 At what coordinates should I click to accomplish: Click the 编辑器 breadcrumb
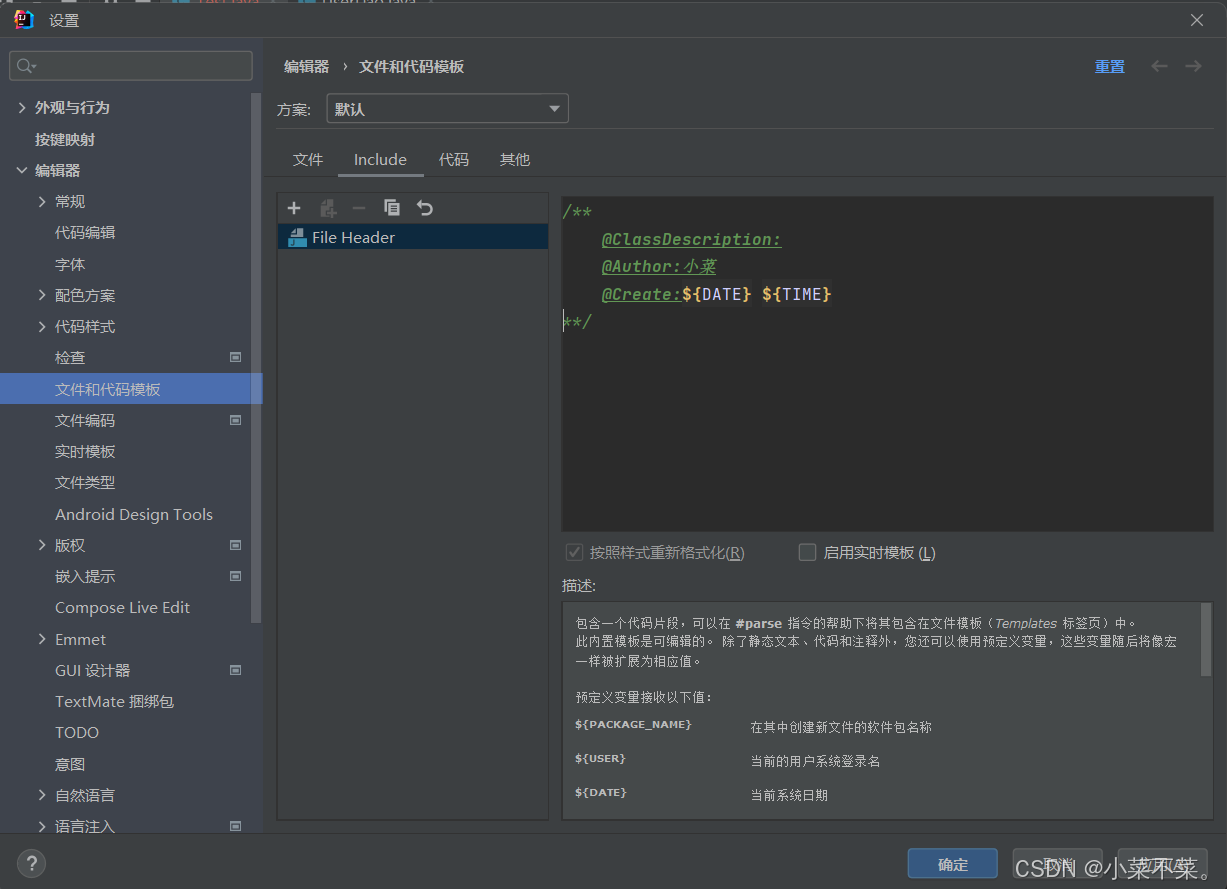306,66
